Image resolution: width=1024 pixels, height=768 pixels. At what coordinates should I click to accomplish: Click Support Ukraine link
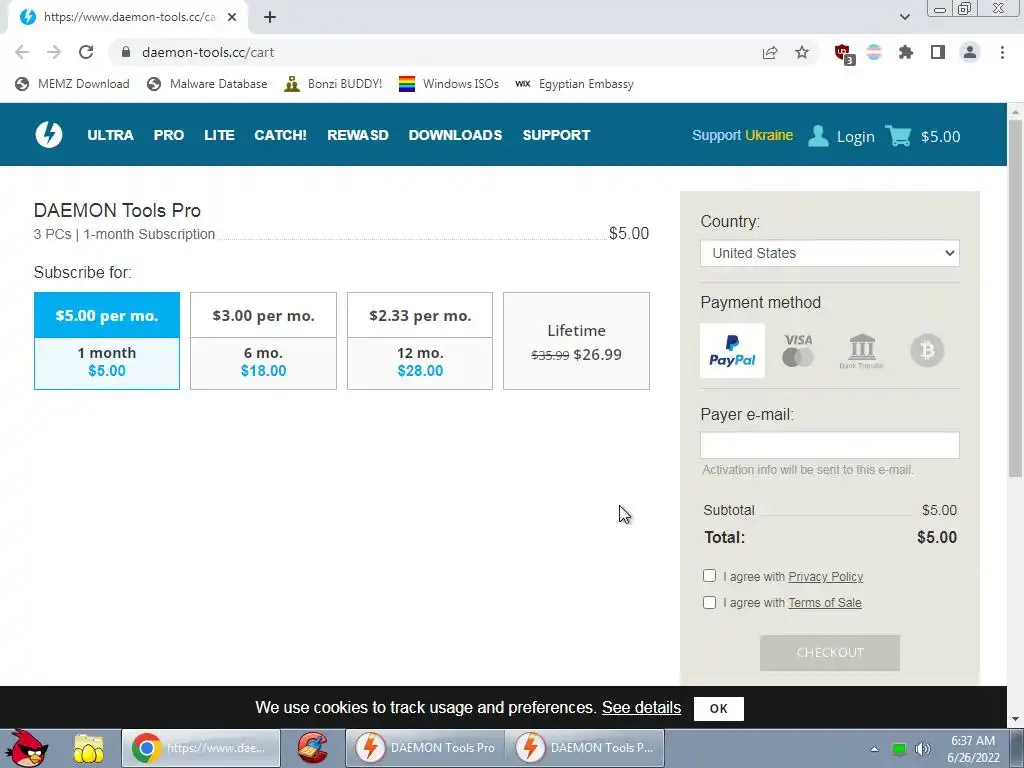coord(743,135)
